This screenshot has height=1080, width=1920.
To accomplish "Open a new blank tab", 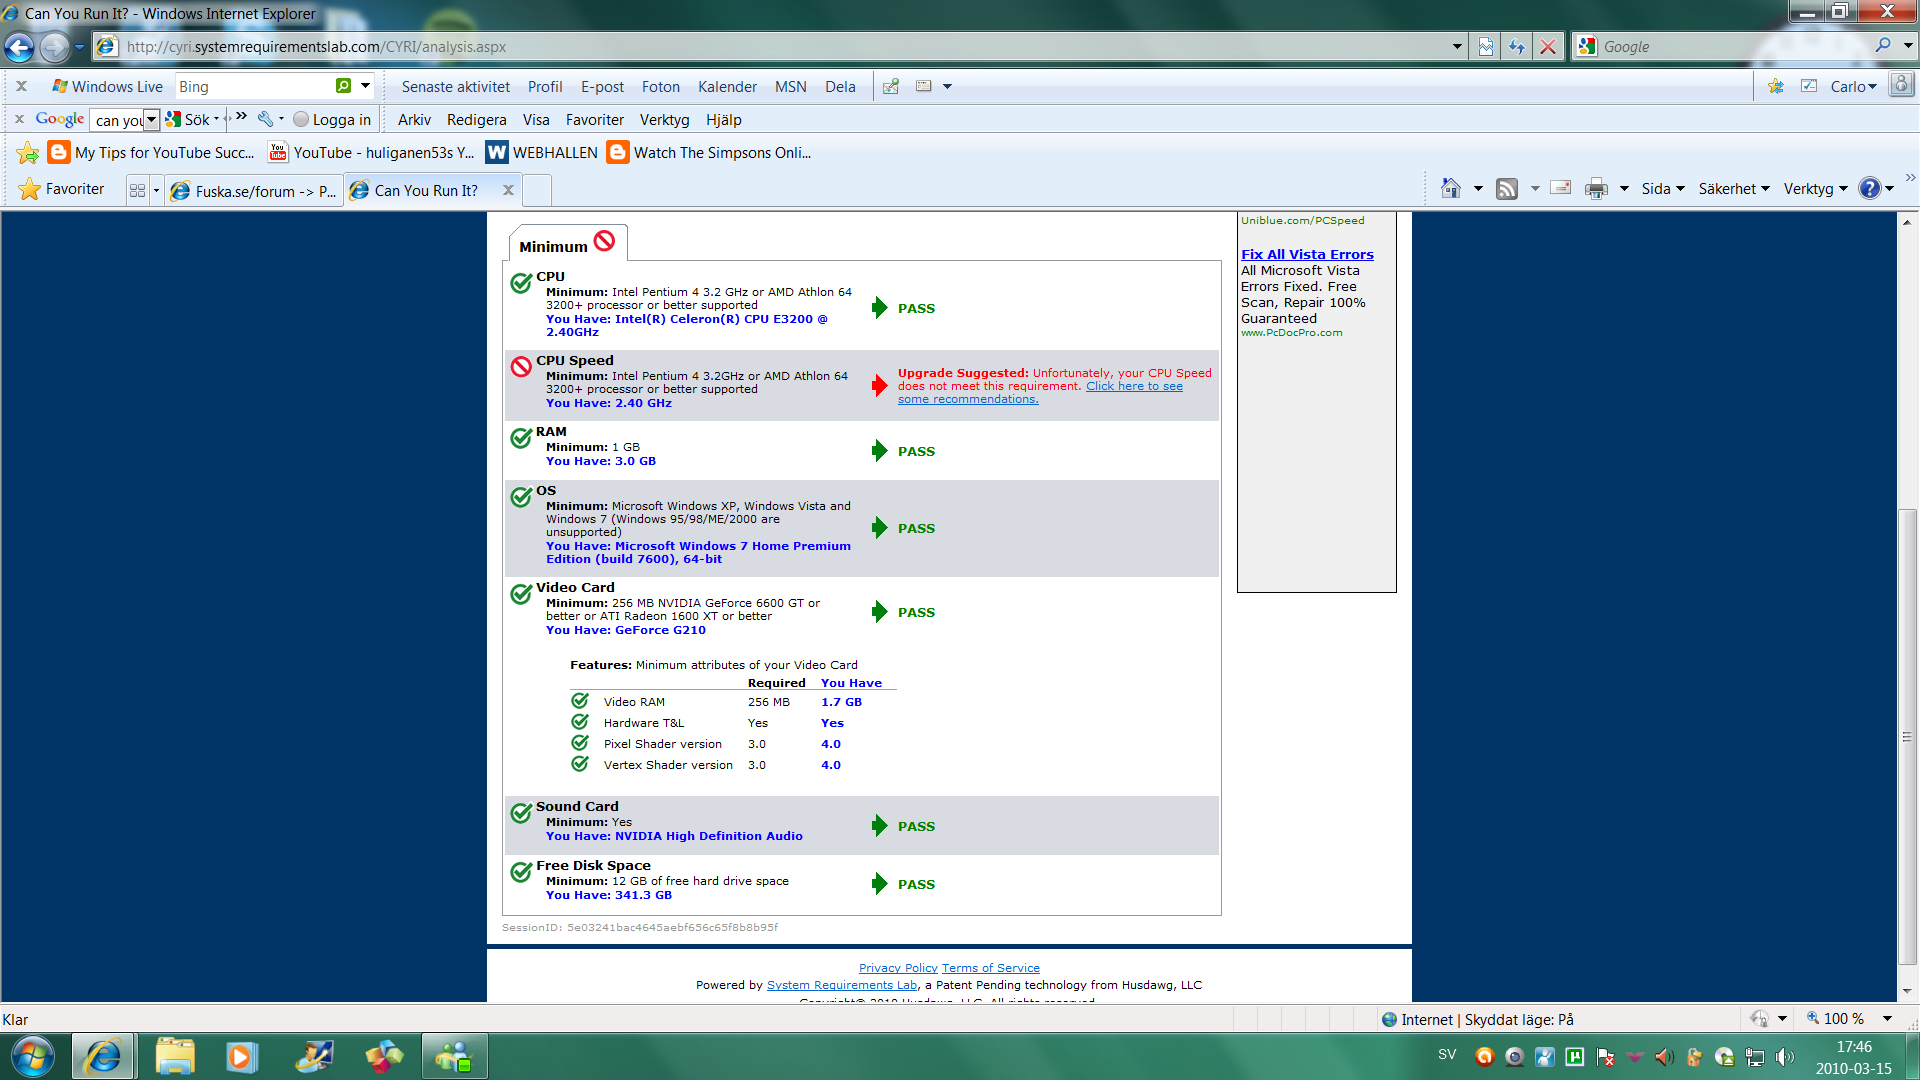I will 537,190.
